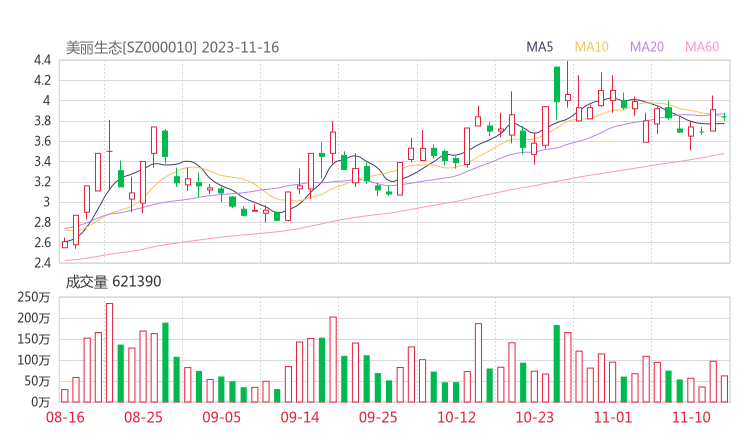
Task: Click the MA5 legend label
Action: point(539,47)
